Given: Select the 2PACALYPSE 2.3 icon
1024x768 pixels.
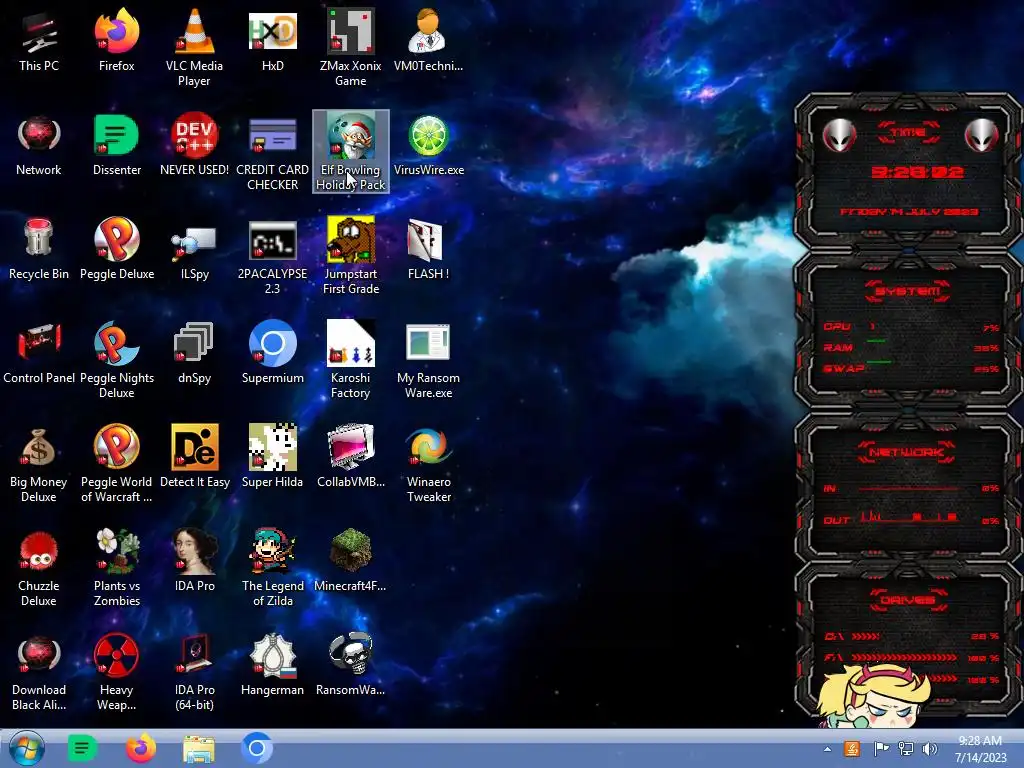Looking at the screenshot, I should [x=272, y=256].
